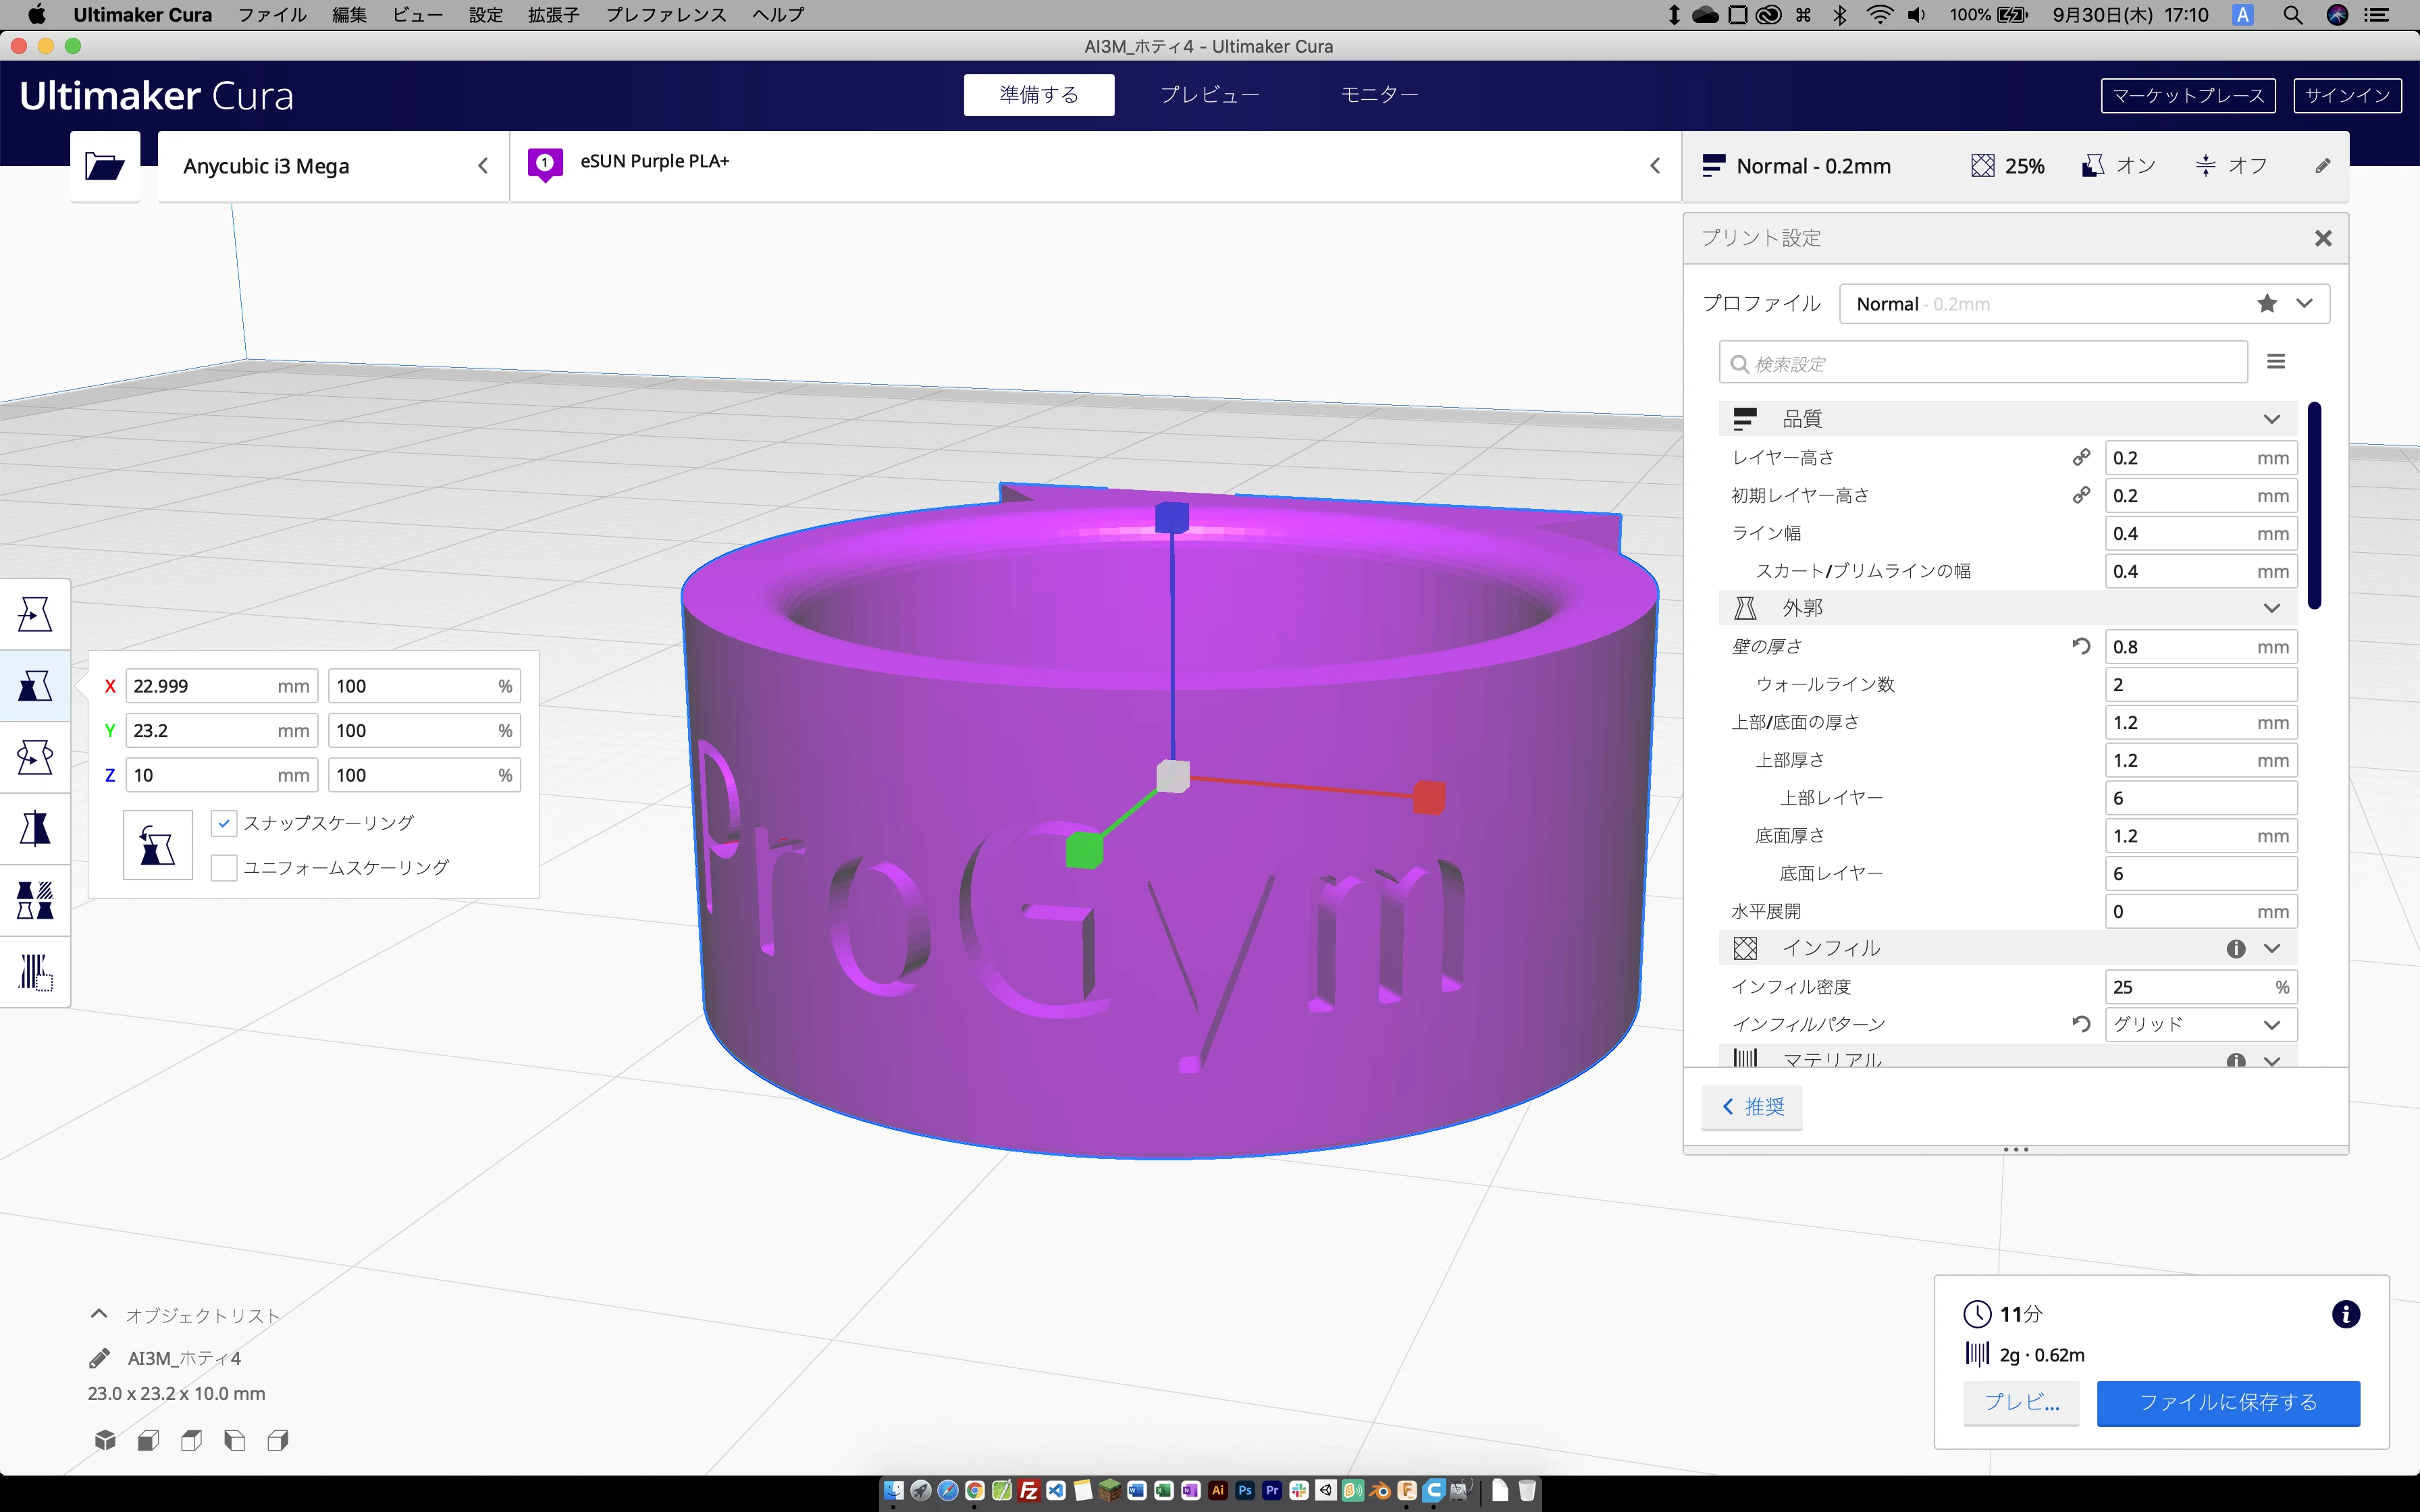Open the プレビュー tab
This screenshot has height=1512, width=2420.
1210,94
